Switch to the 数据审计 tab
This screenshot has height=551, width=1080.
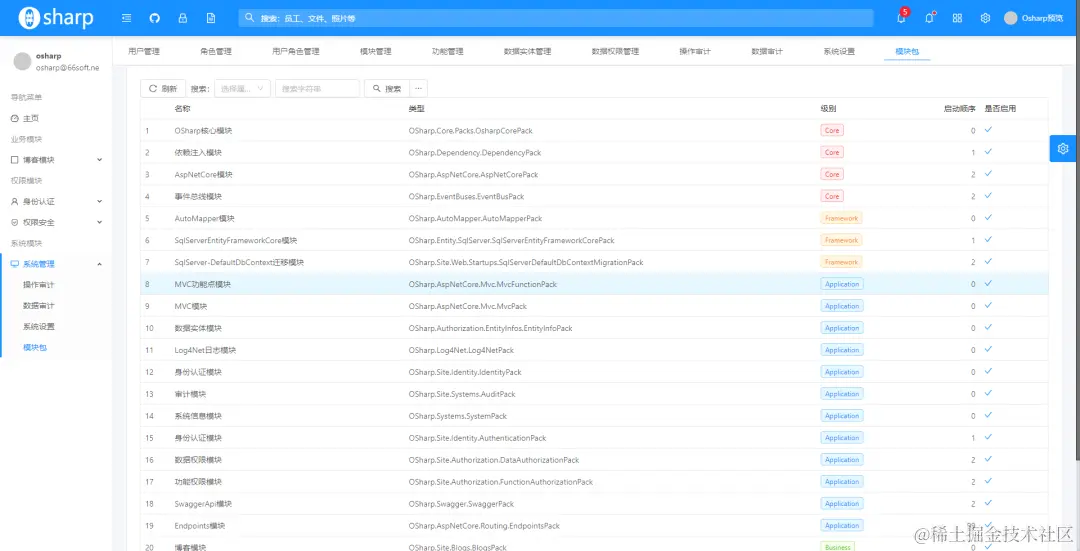767,52
